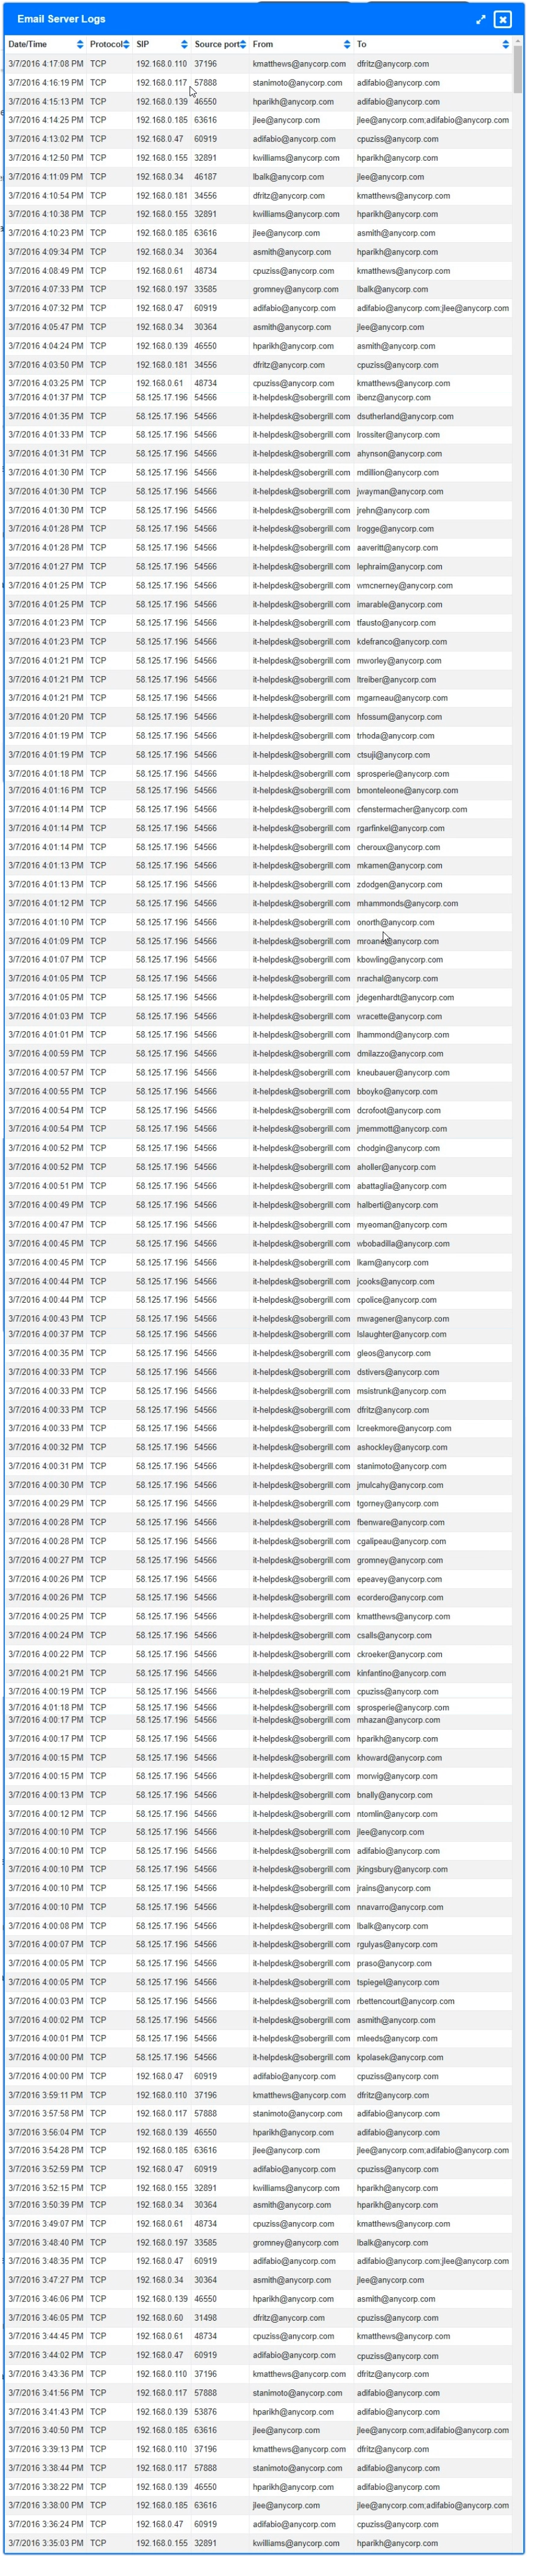Select the 3/7/2016 4:09:34 PM timestamp

46,252
